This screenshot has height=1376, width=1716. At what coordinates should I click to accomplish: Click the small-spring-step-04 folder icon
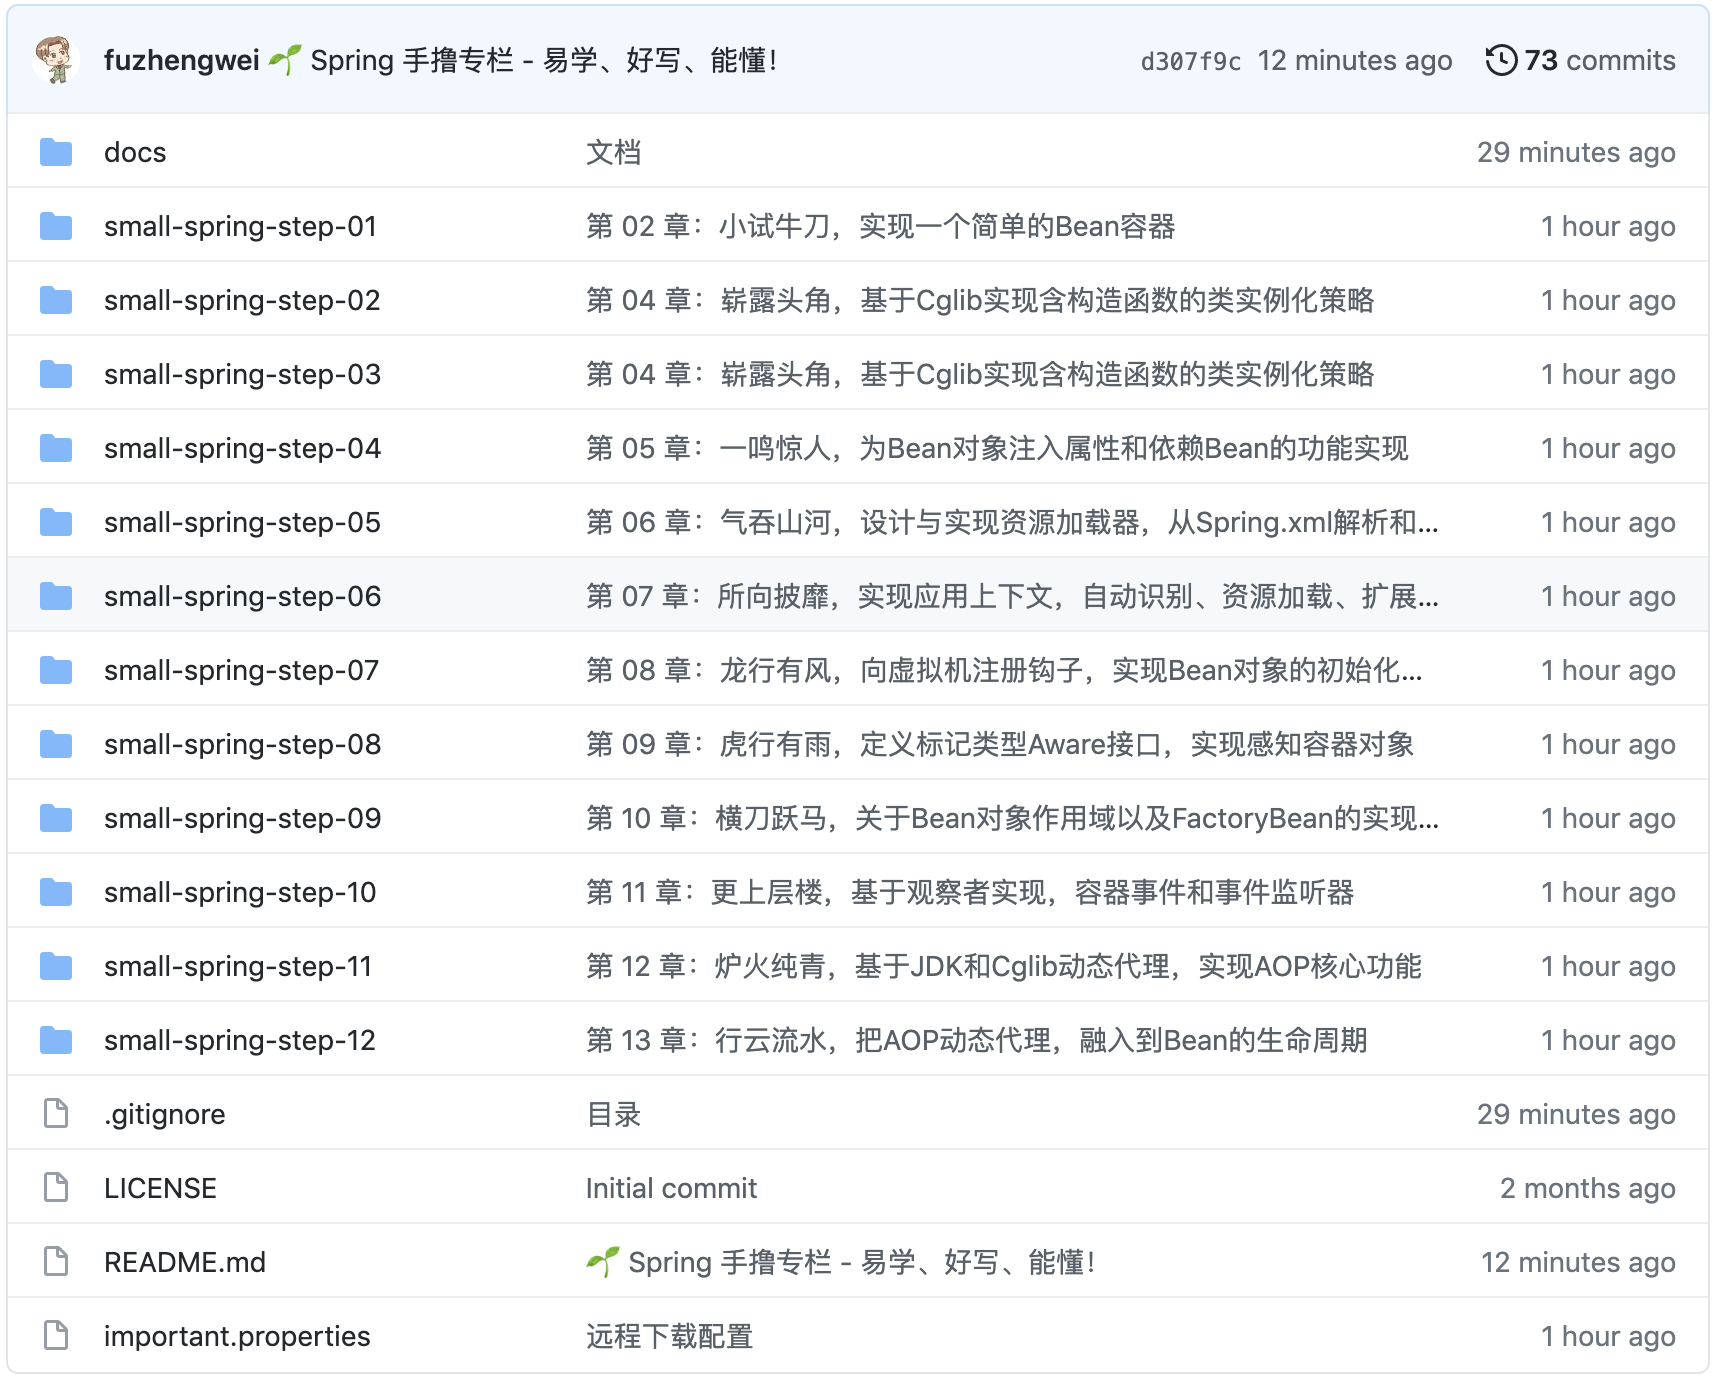pyautogui.click(x=56, y=448)
